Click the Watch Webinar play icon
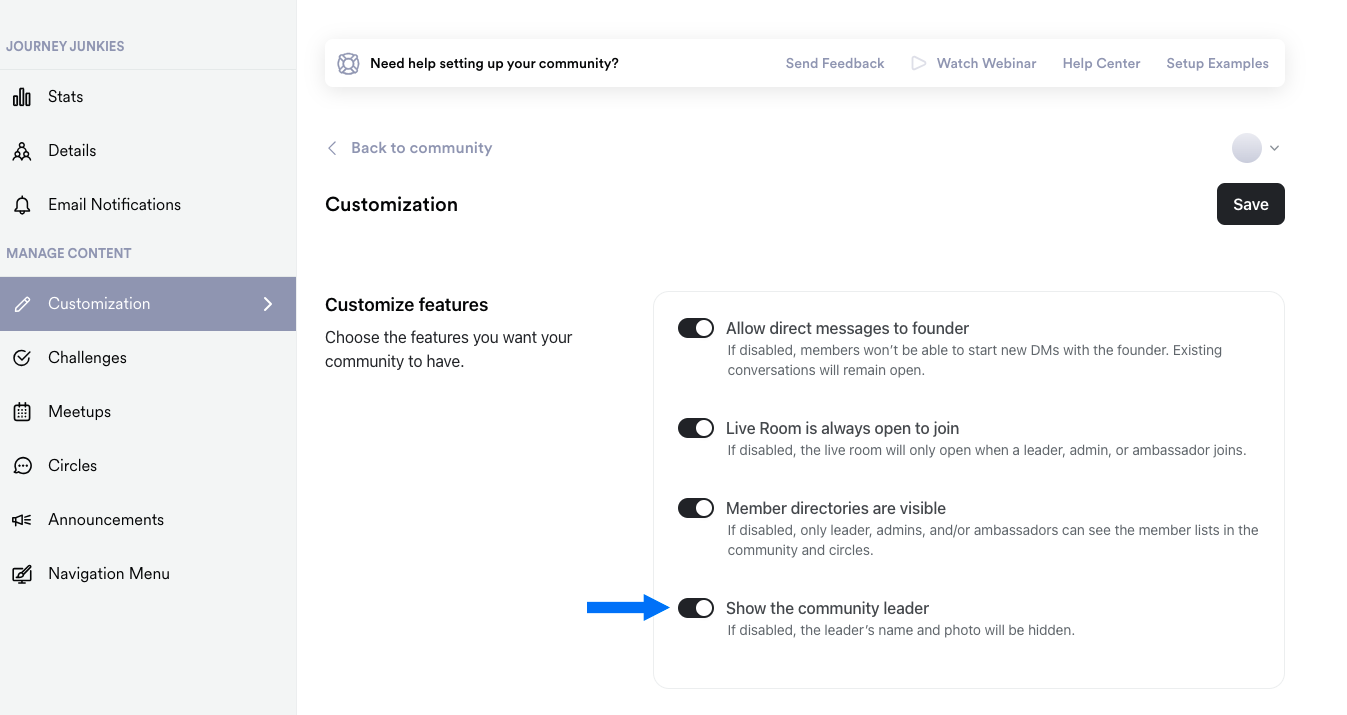 point(918,63)
